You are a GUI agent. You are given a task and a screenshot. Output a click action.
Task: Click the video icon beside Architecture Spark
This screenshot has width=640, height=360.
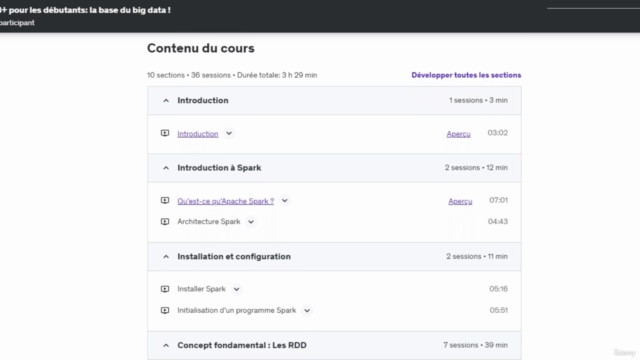[x=165, y=222]
